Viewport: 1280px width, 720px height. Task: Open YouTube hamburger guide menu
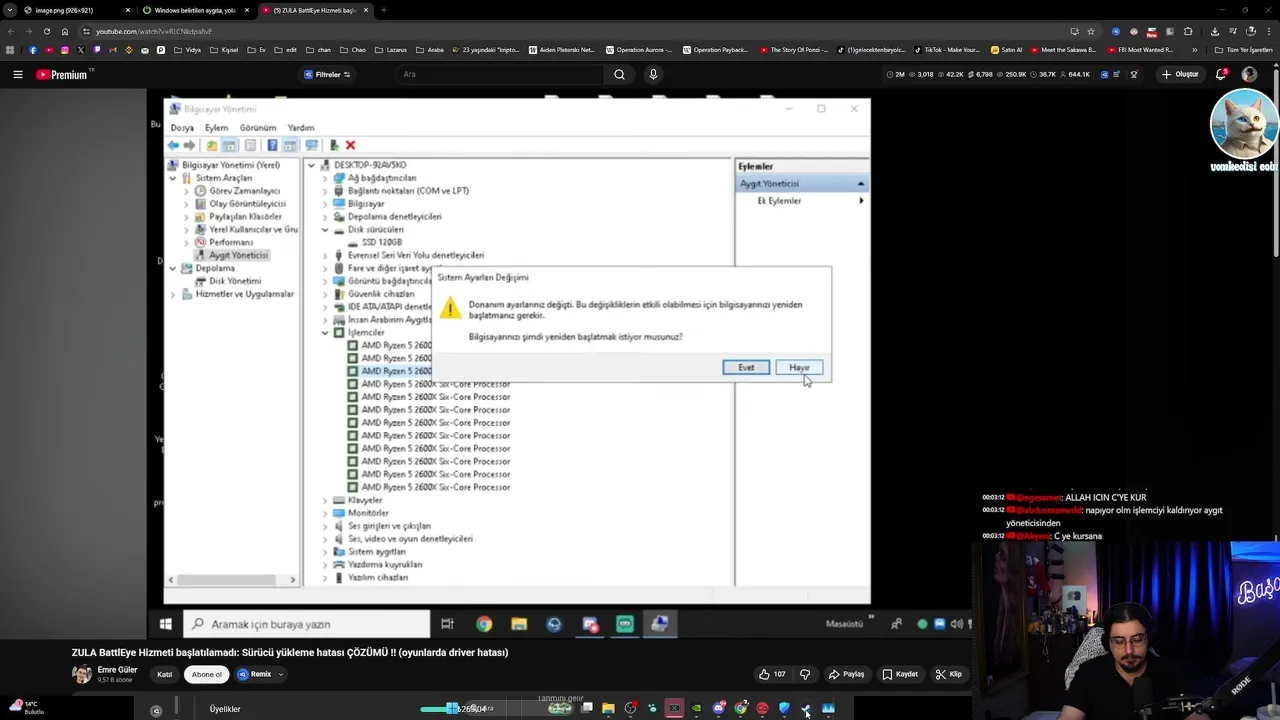click(x=17, y=74)
